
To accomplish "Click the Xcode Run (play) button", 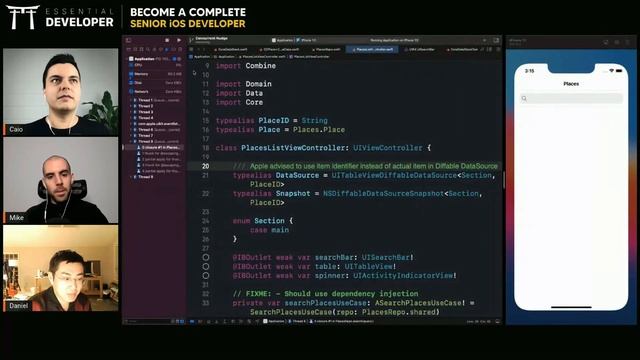I will click(179, 40).
